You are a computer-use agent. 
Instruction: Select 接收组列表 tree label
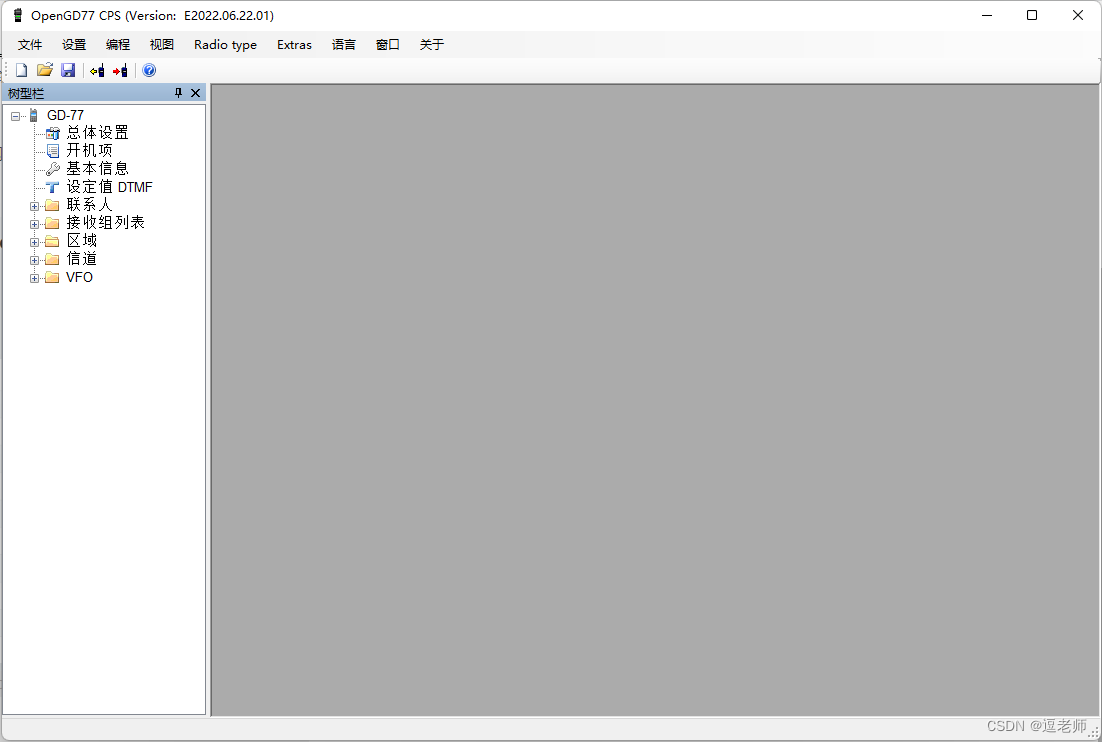[x=105, y=223]
